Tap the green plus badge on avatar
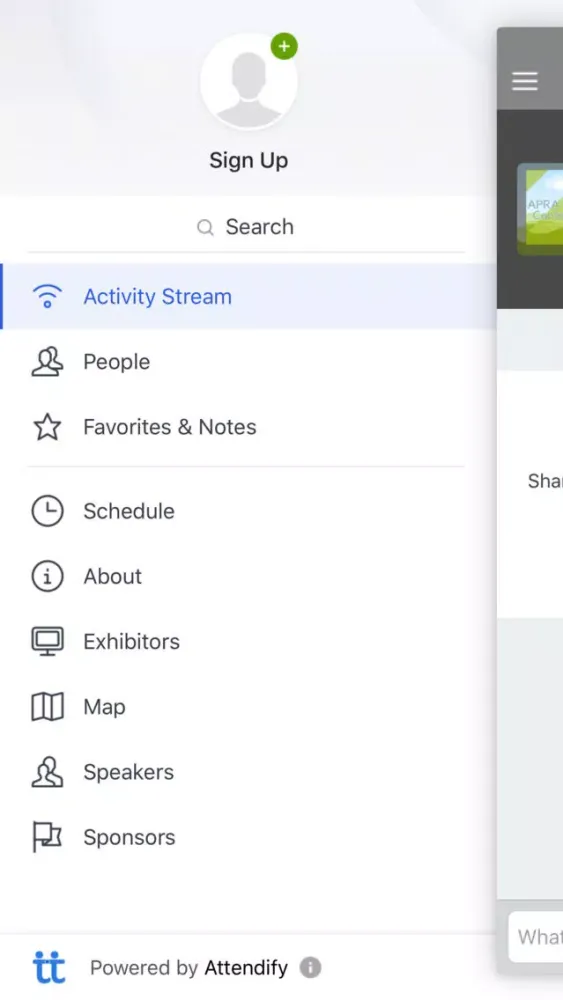Image resolution: width=563 pixels, height=1000 pixels. (x=284, y=47)
